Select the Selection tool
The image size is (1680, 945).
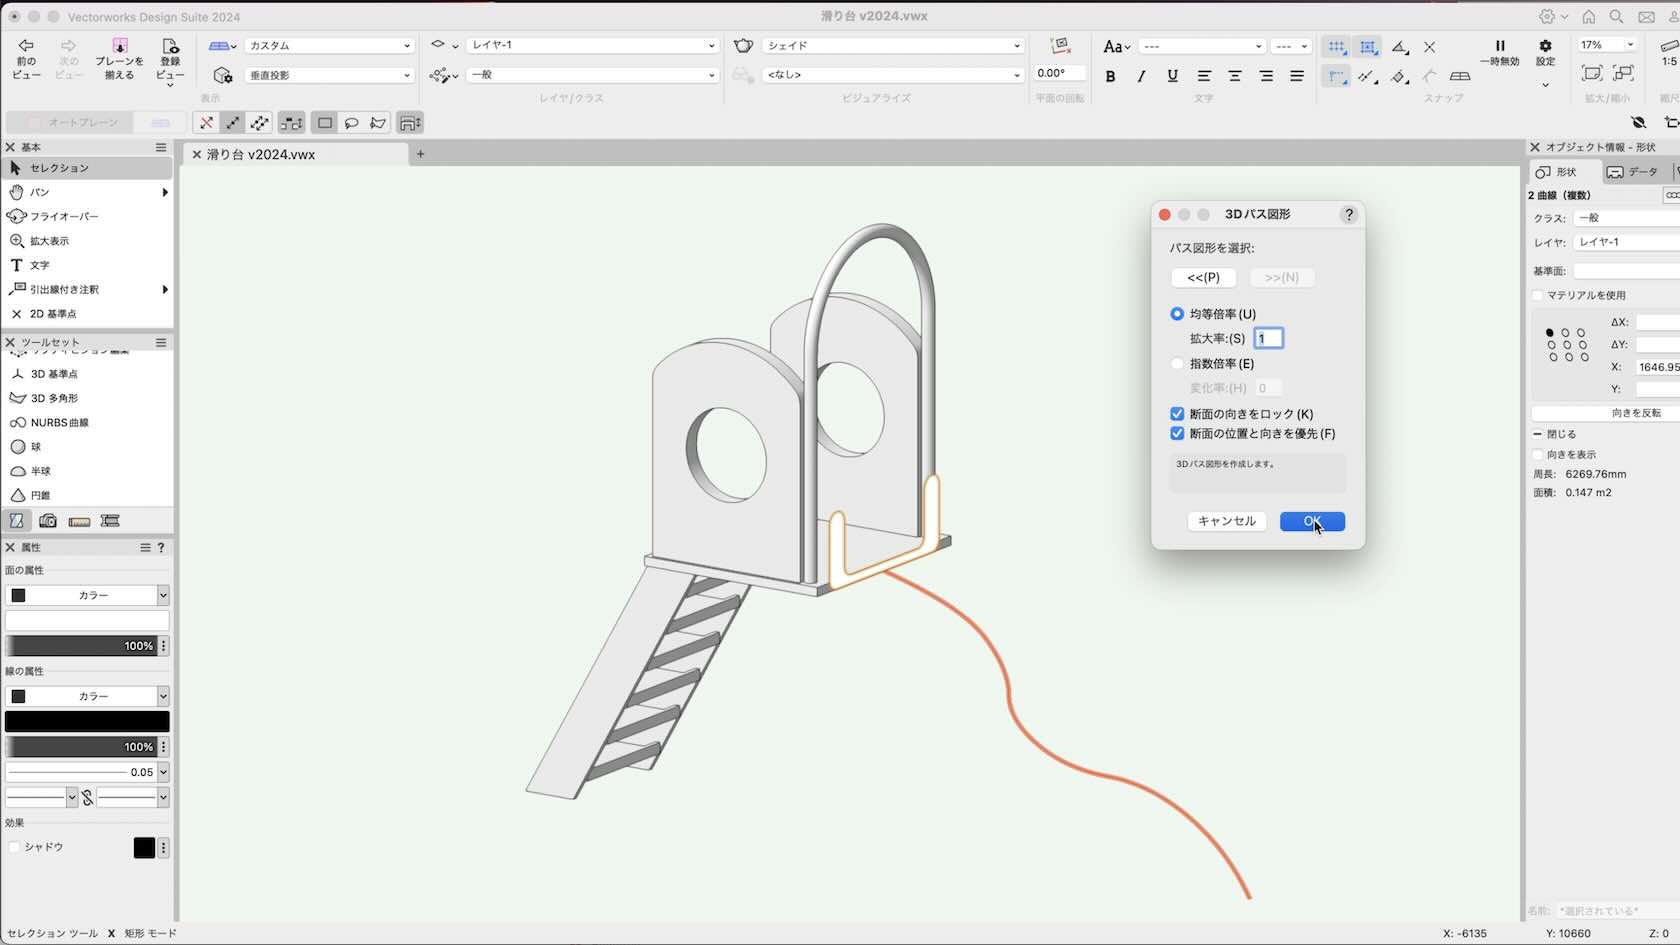[x=87, y=168]
